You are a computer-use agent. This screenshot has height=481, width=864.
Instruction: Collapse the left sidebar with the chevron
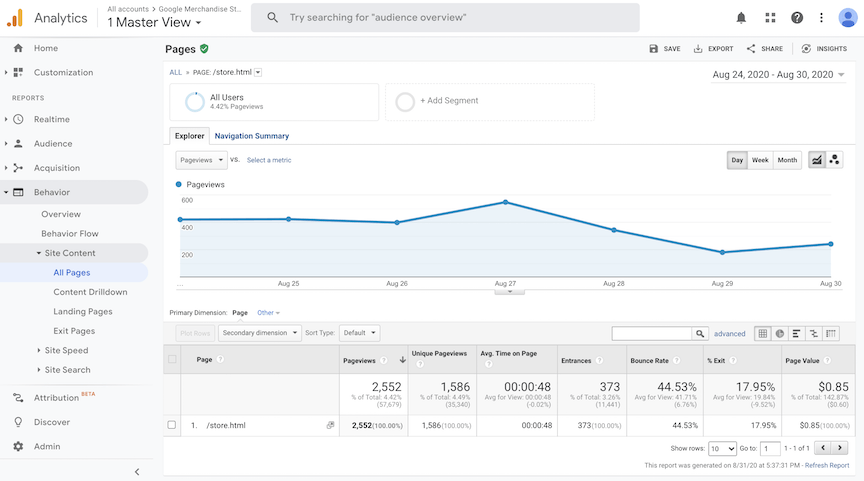(137, 472)
